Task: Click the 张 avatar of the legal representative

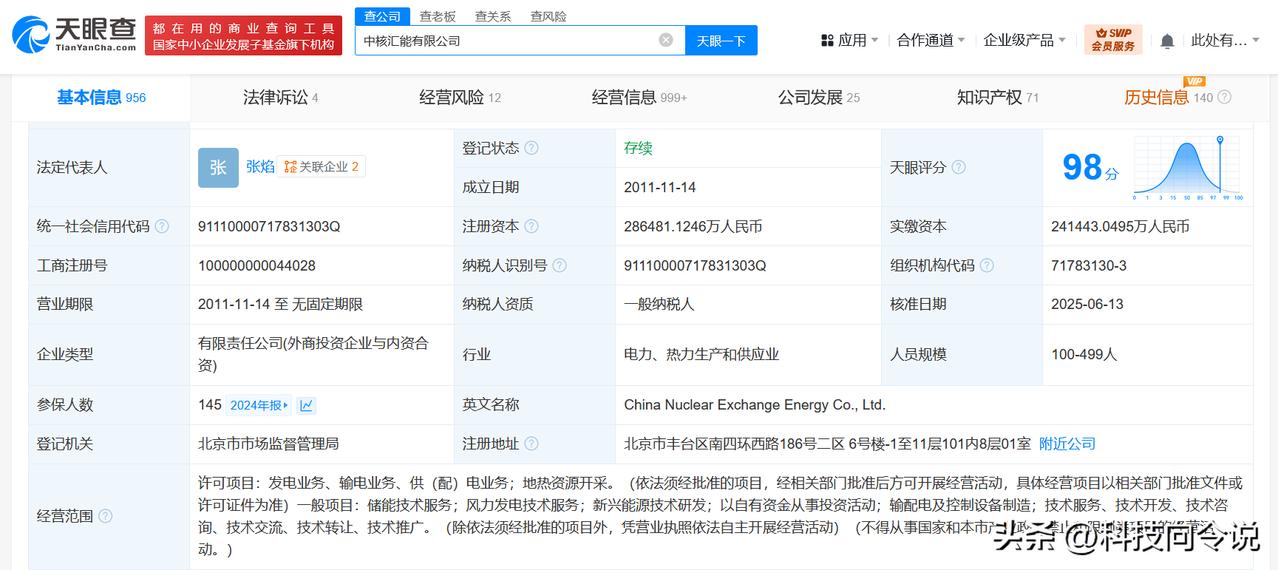Action: 218,167
